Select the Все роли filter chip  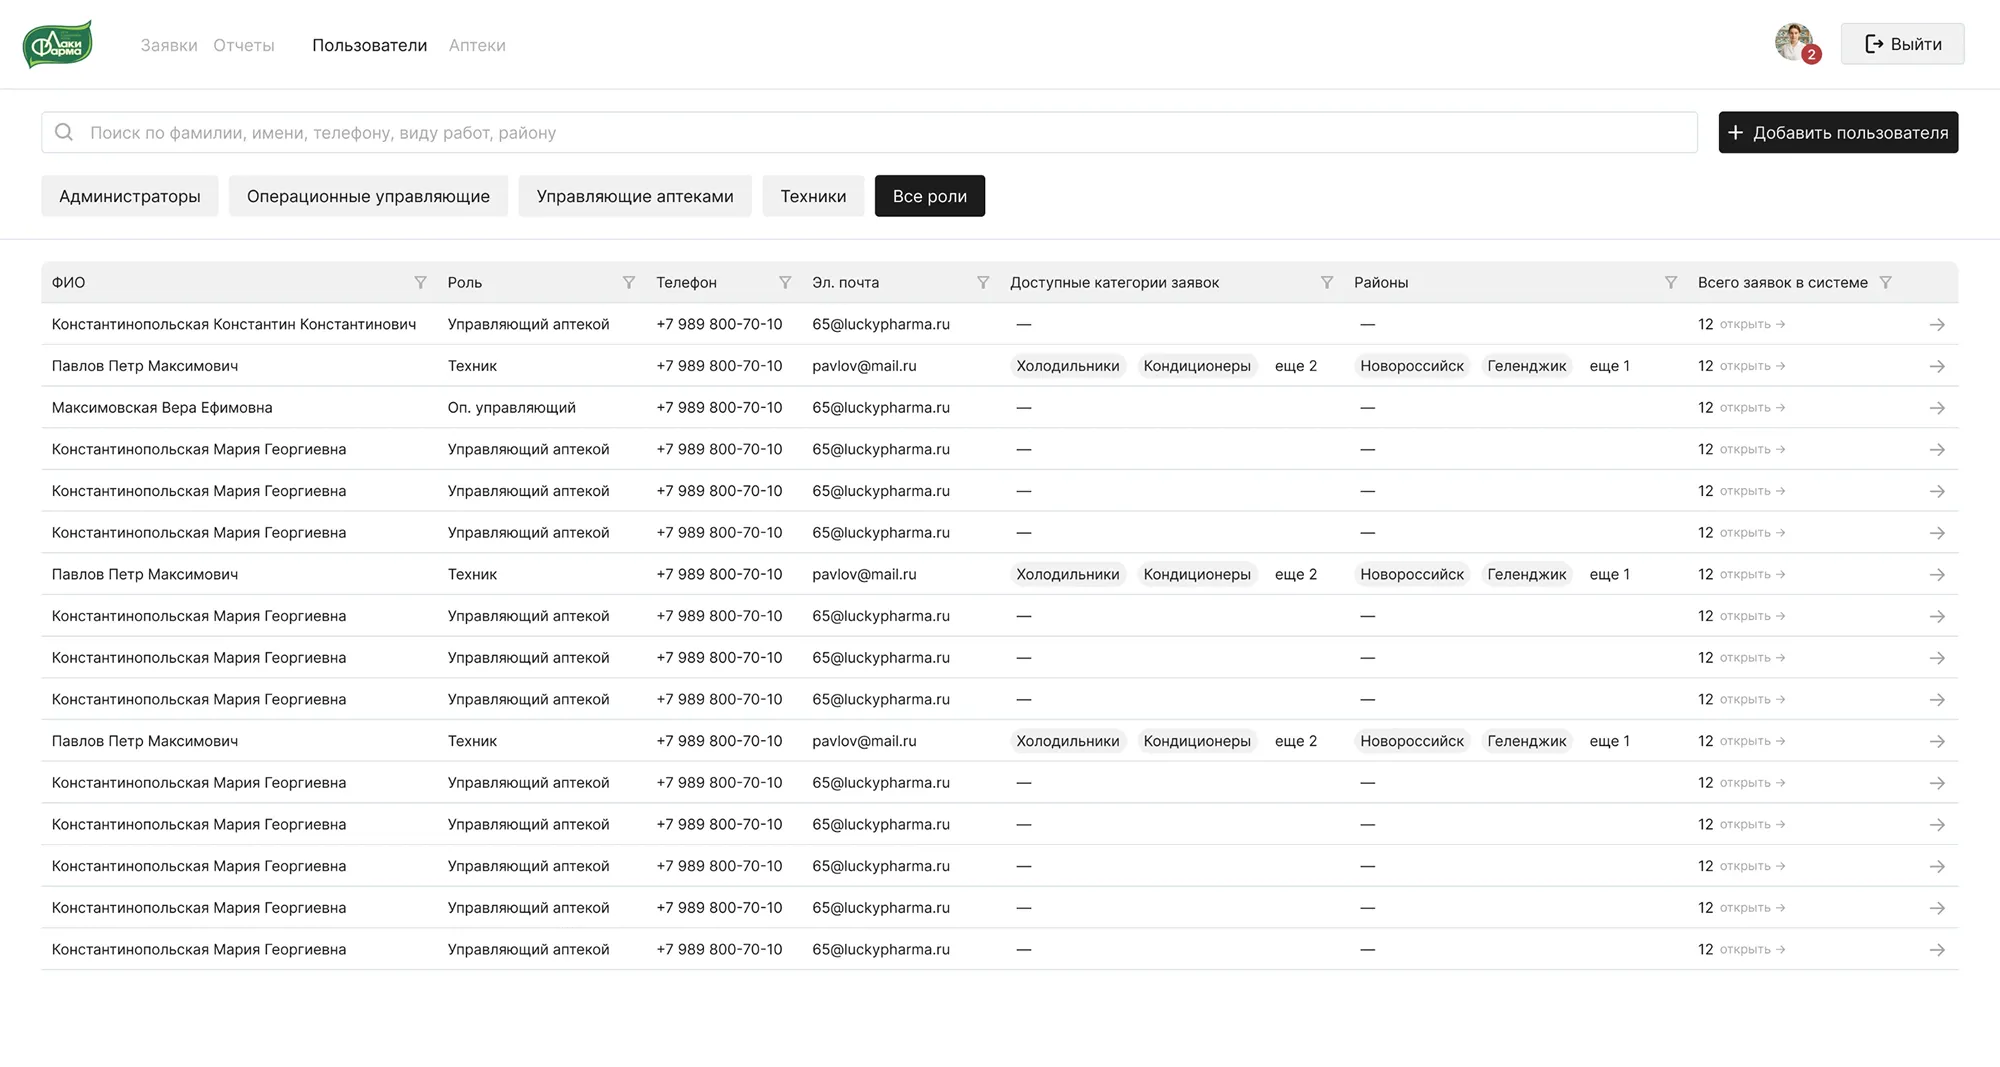click(929, 196)
